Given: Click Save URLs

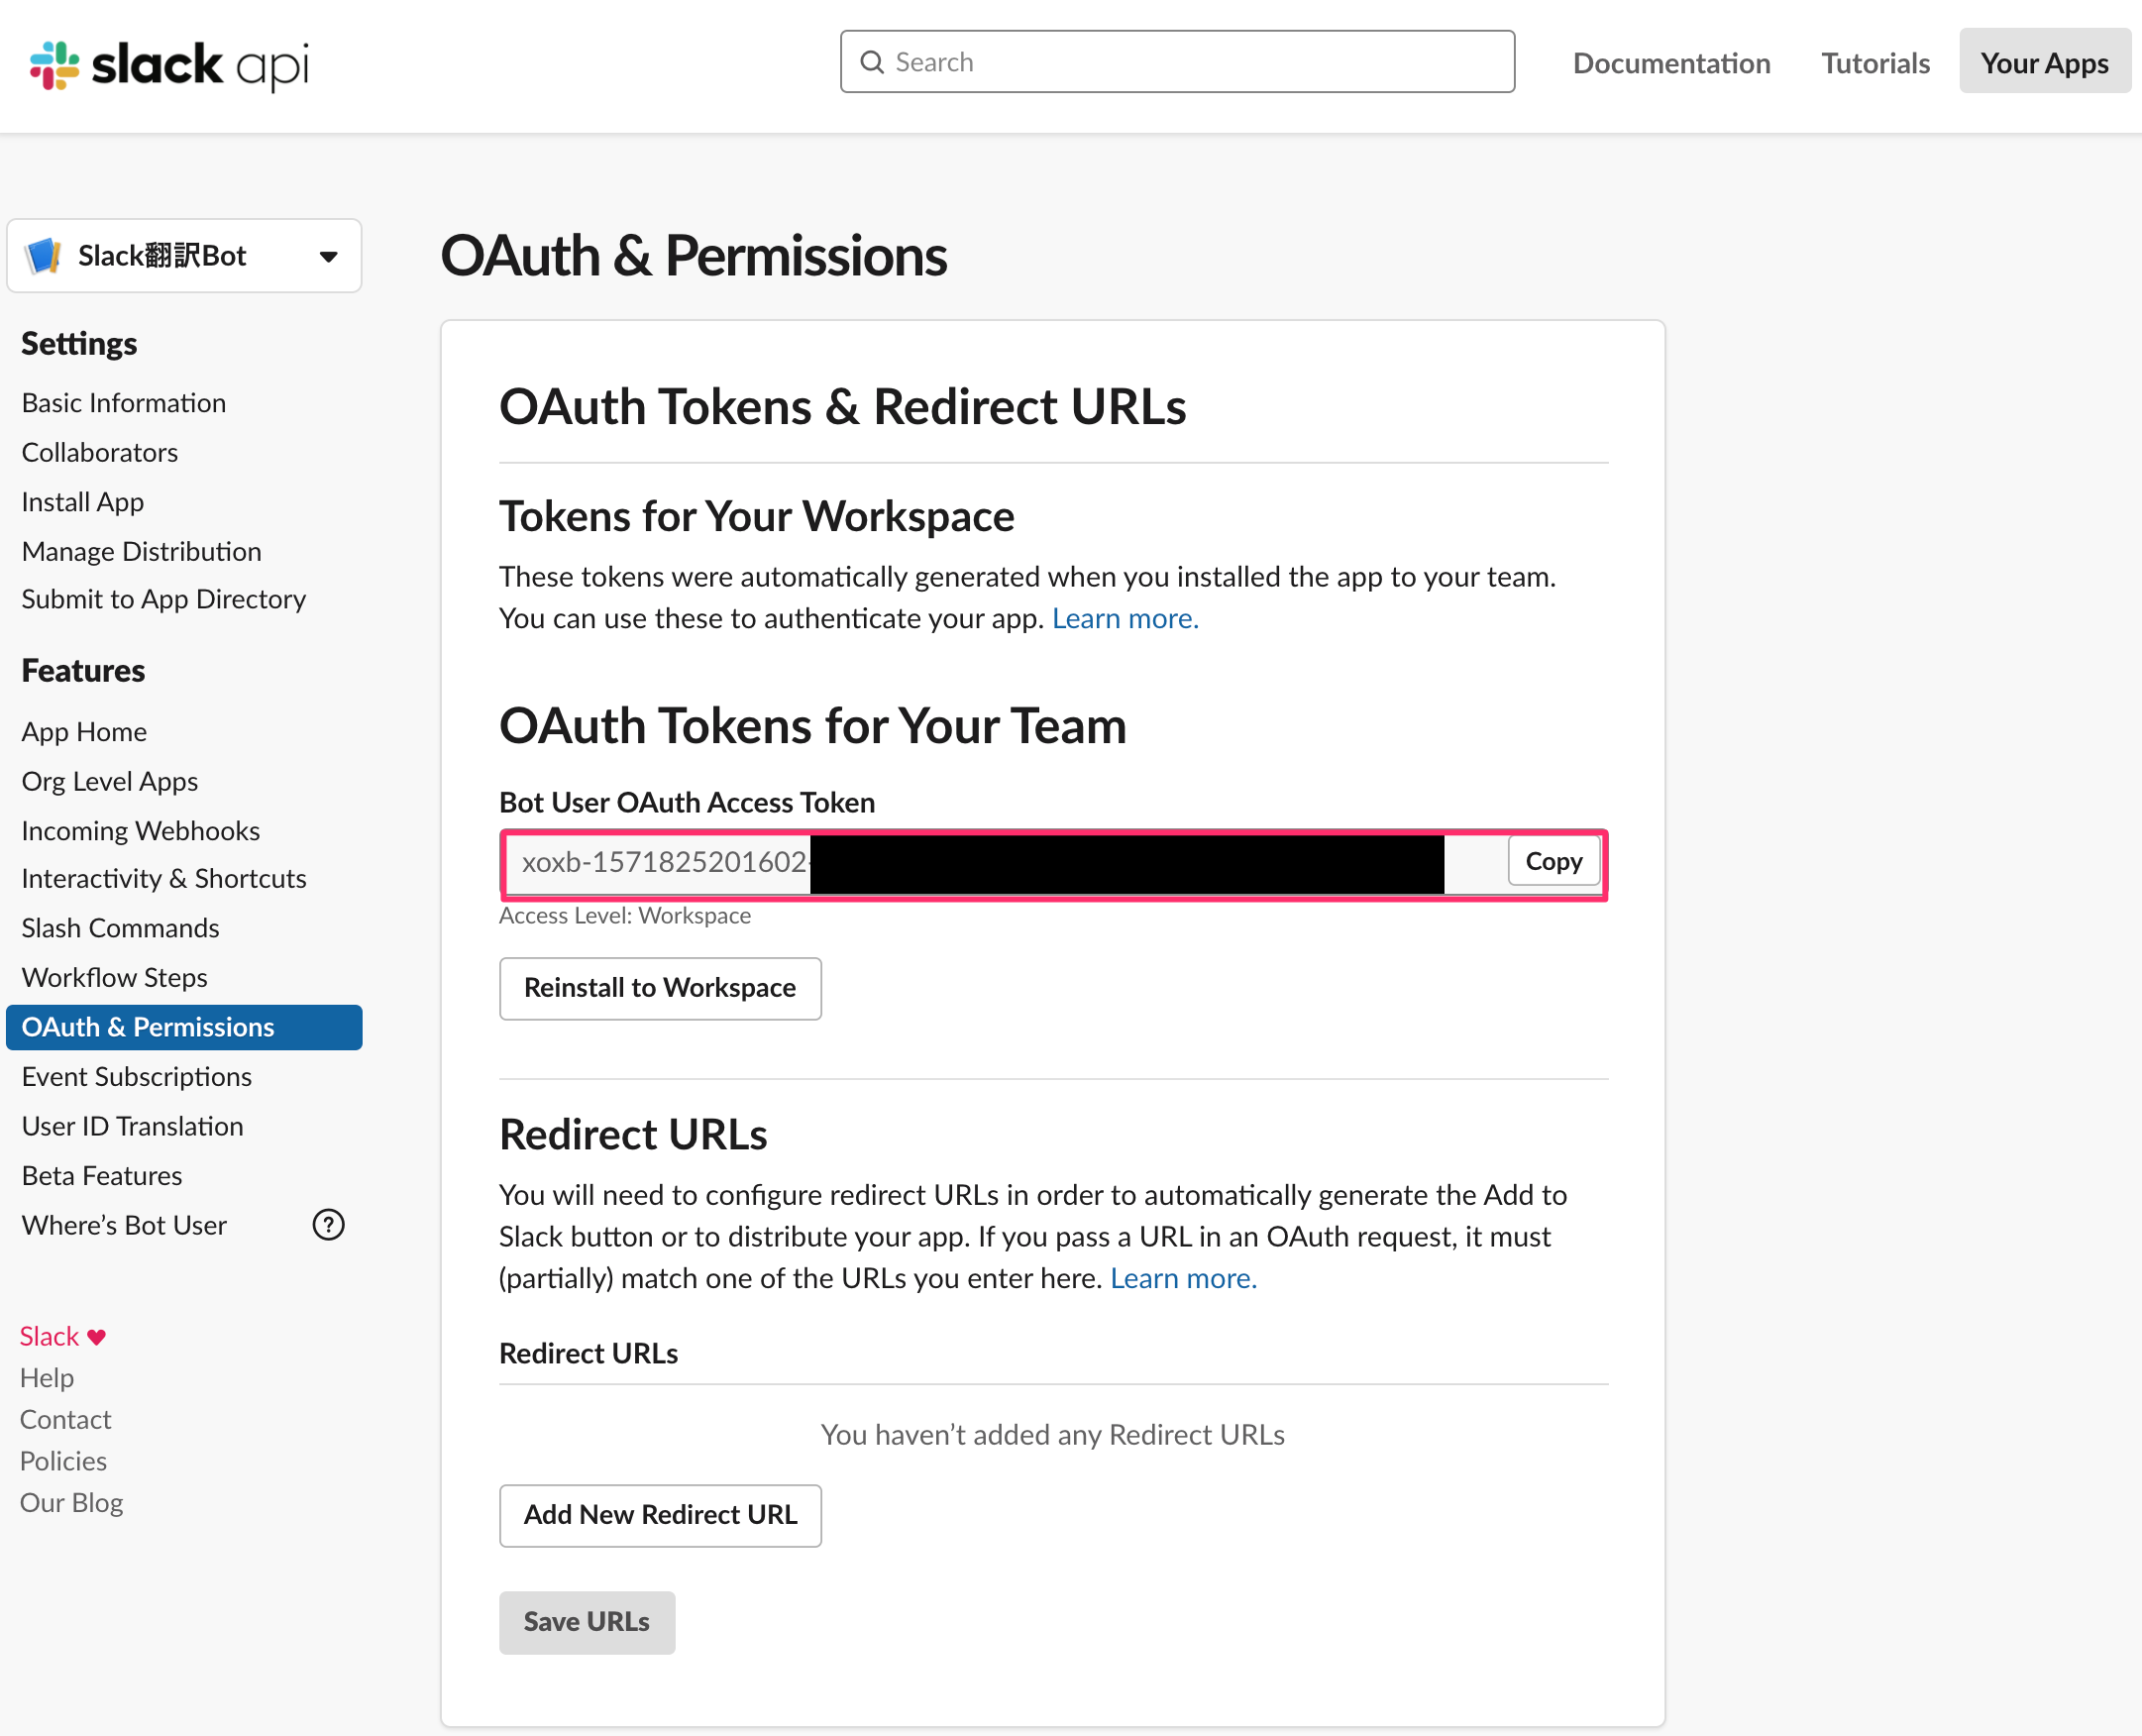Looking at the screenshot, I should (586, 1622).
